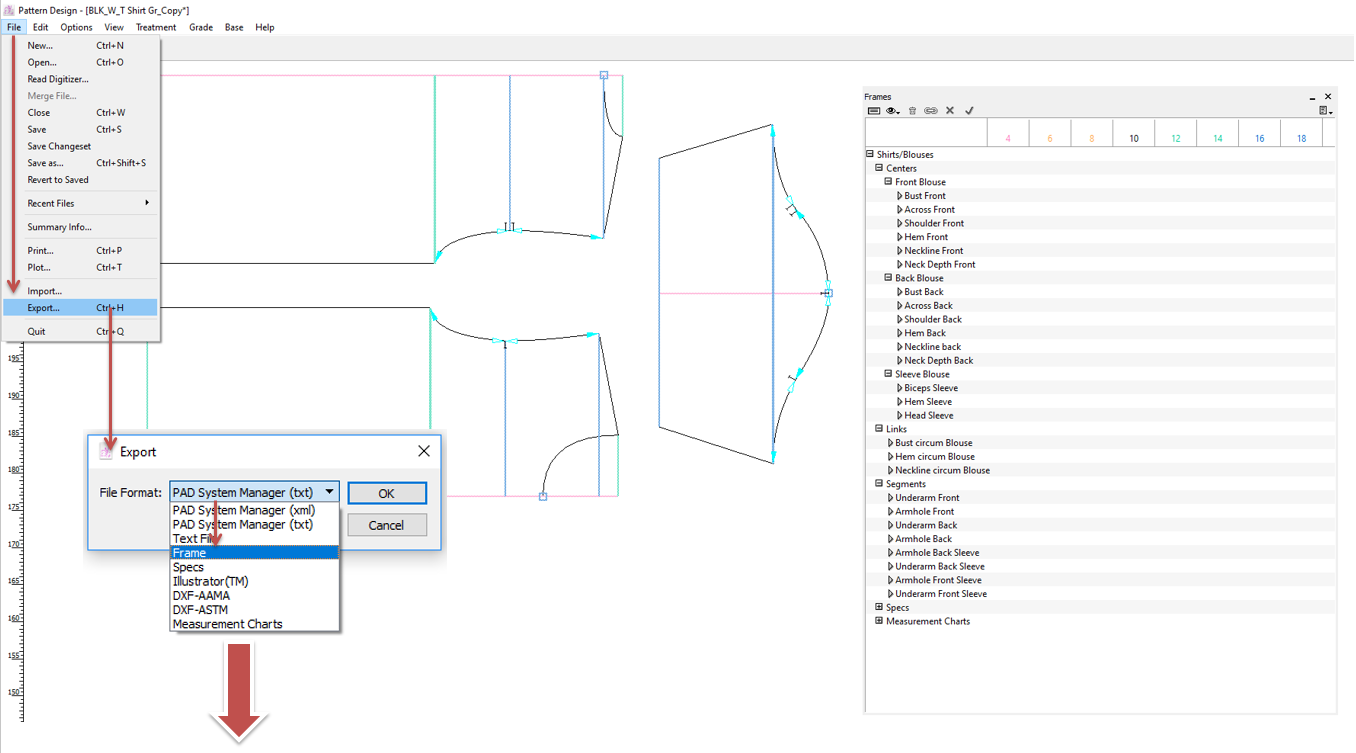Open the Frames panel options menu icon
The image size is (1356, 753).
click(1325, 111)
